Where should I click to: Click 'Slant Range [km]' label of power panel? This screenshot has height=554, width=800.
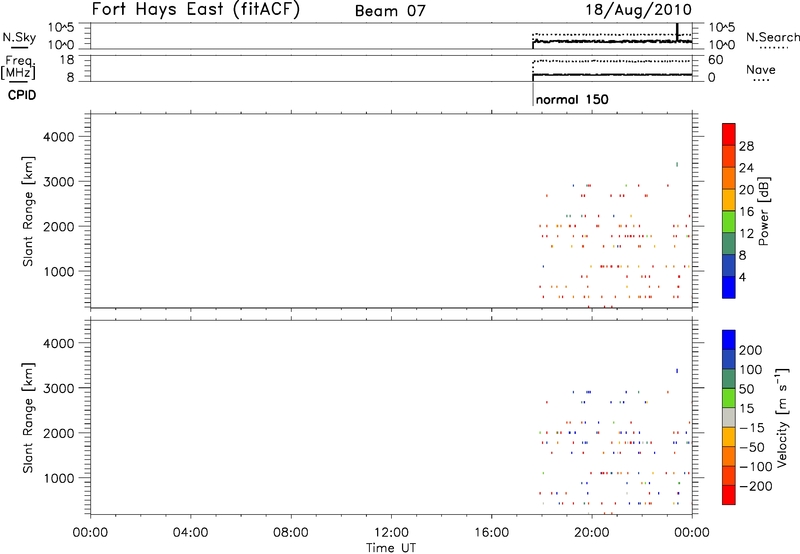pos(28,211)
